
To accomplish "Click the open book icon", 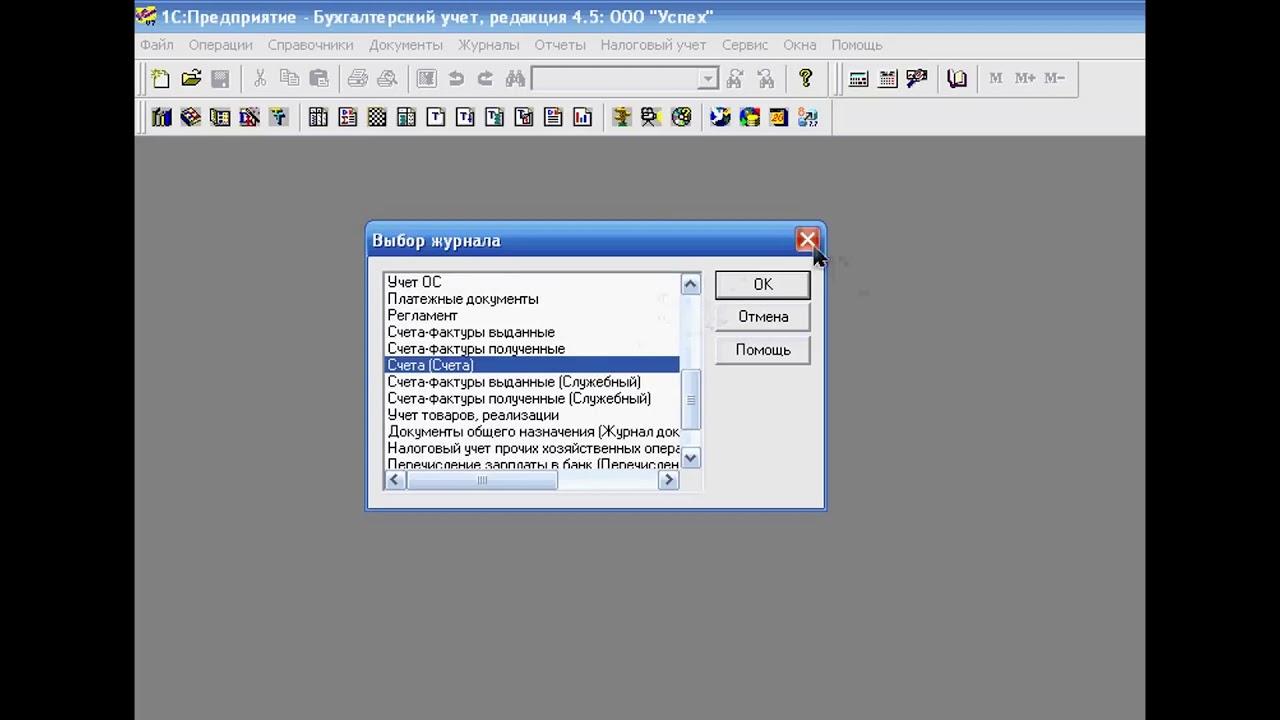I will 957,78.
